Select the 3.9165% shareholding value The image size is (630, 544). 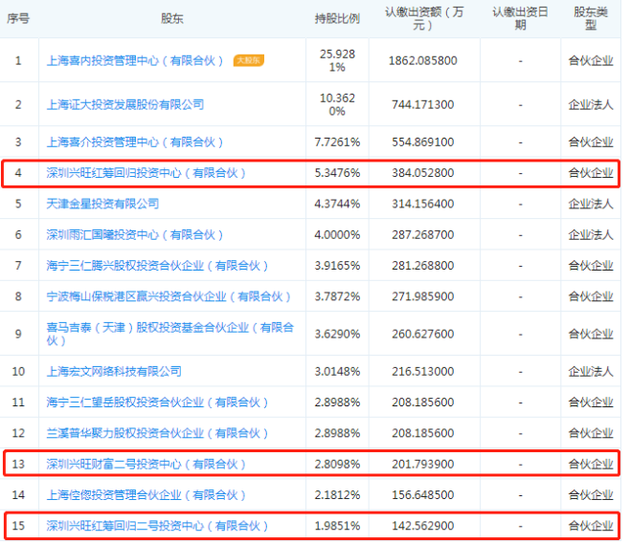pos(337,266)
